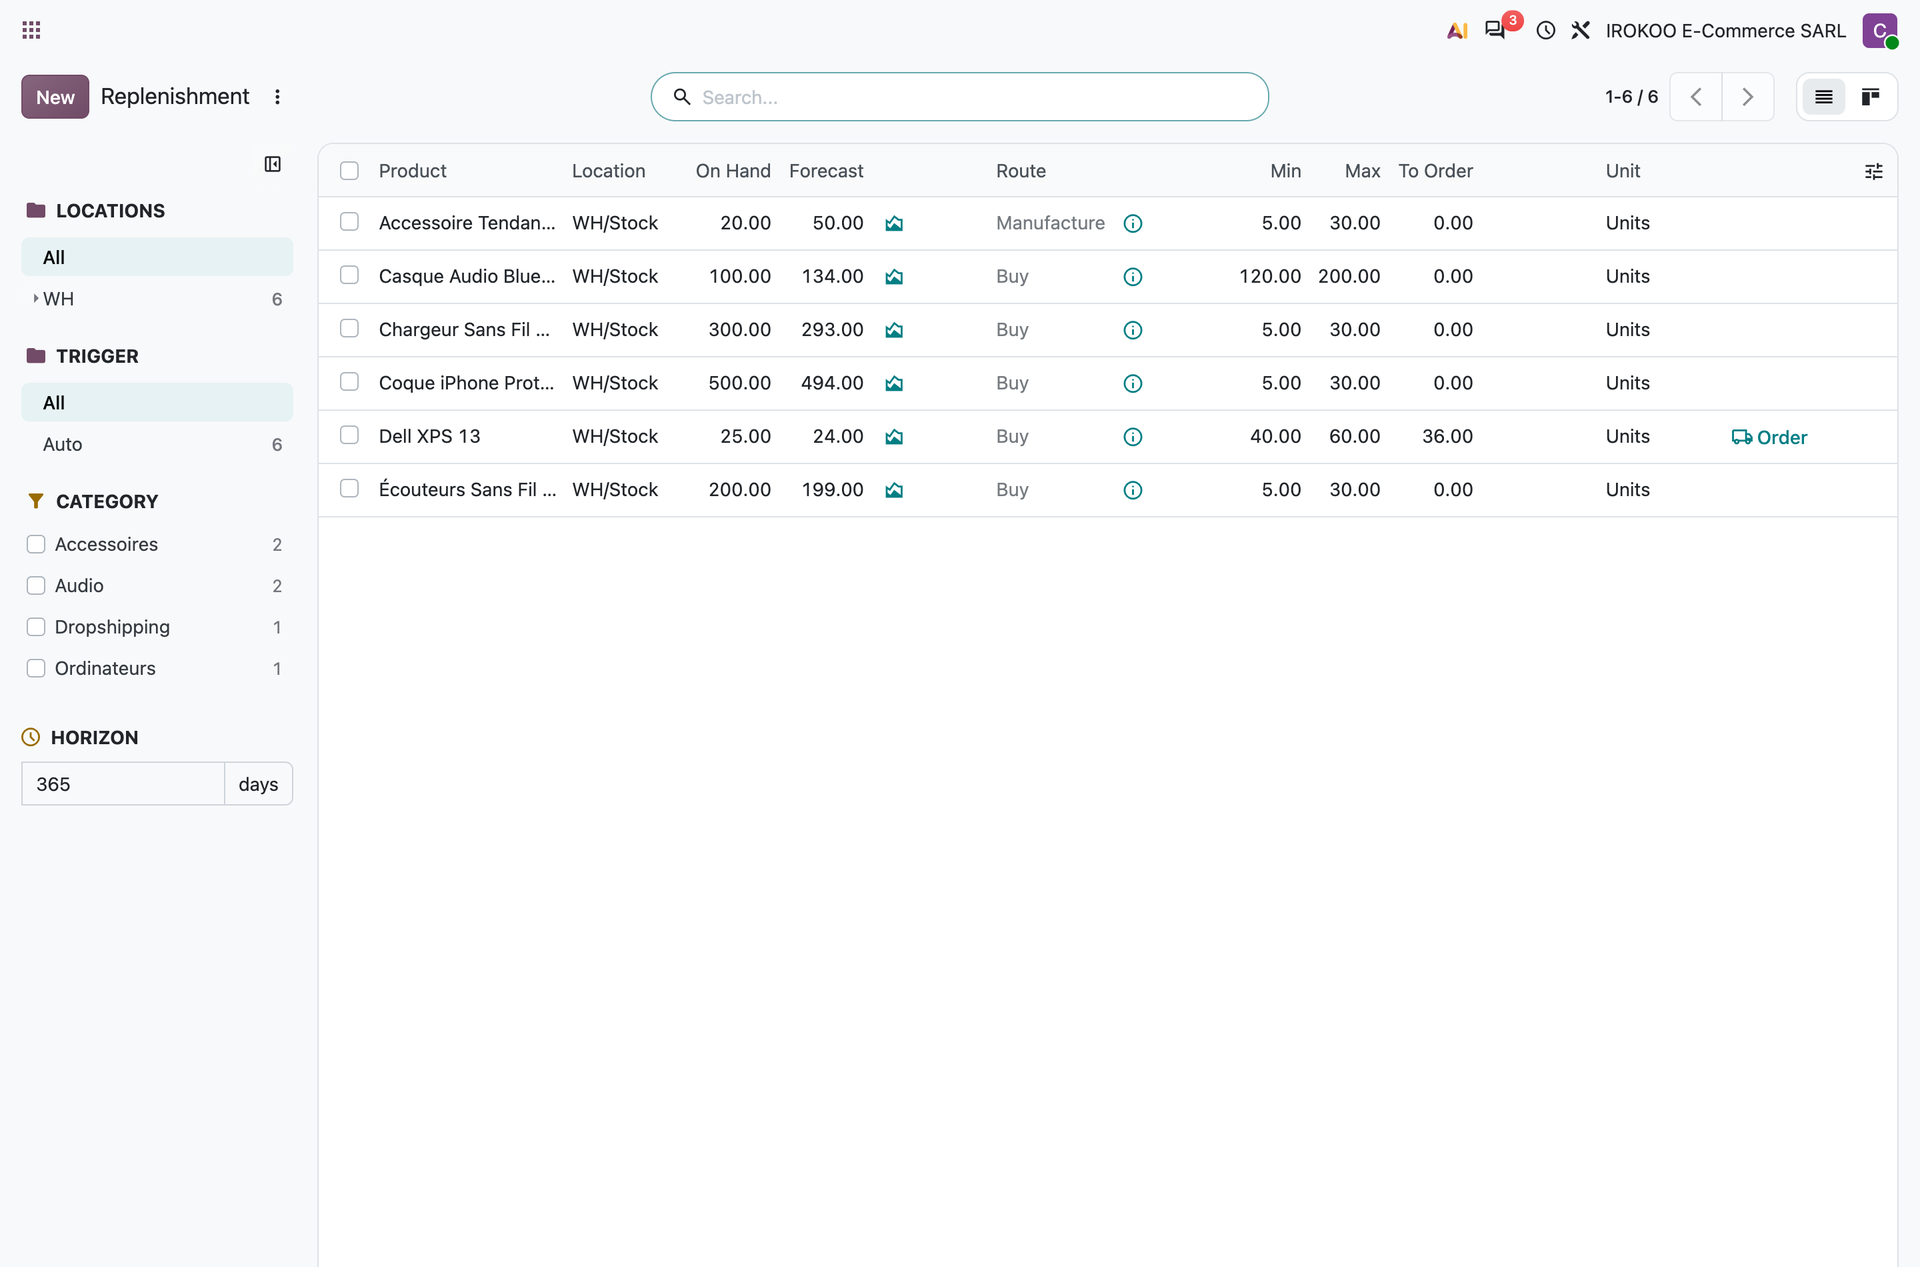Edit the Manufacture route for Accessoire Tendance
Screen dimensions: 1920x1267
pos(1050,223)
